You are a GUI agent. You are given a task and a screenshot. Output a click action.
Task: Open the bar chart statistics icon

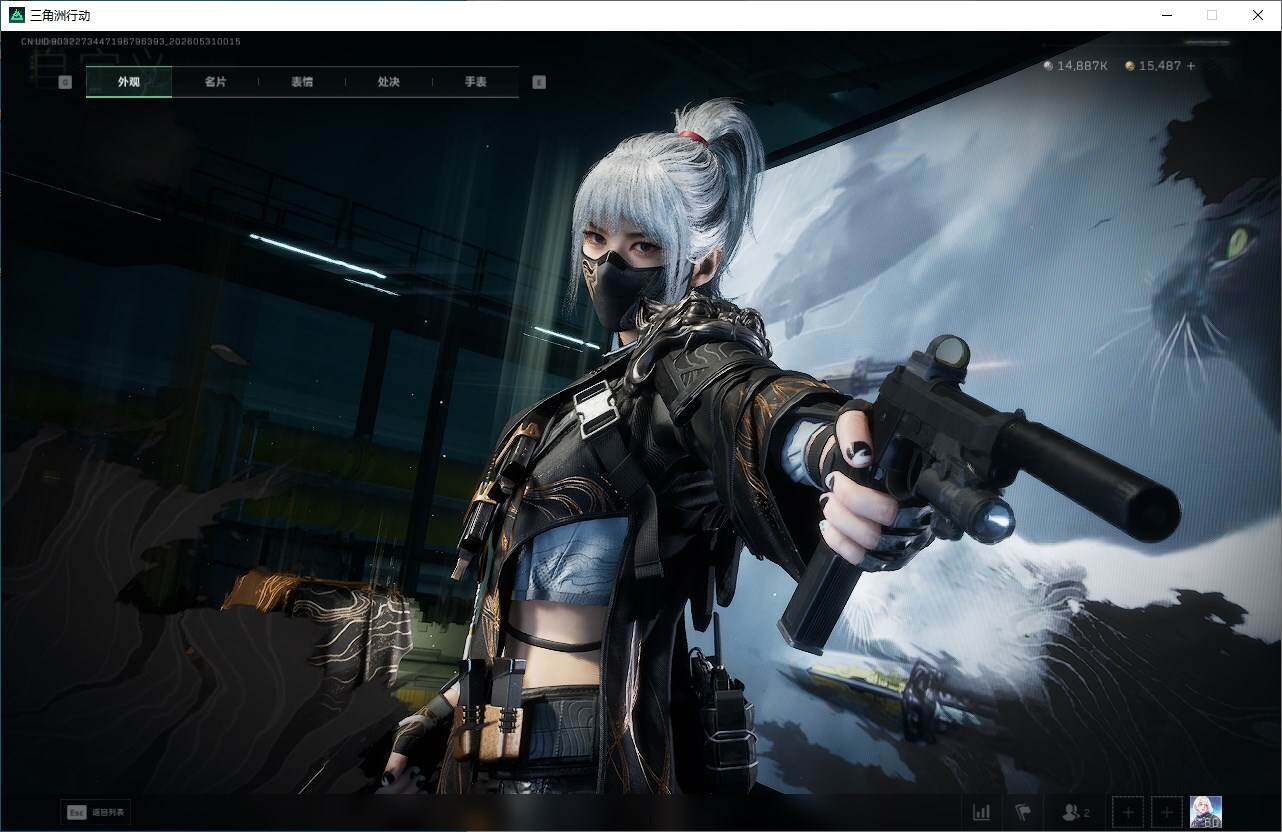[x=981, y=812]
